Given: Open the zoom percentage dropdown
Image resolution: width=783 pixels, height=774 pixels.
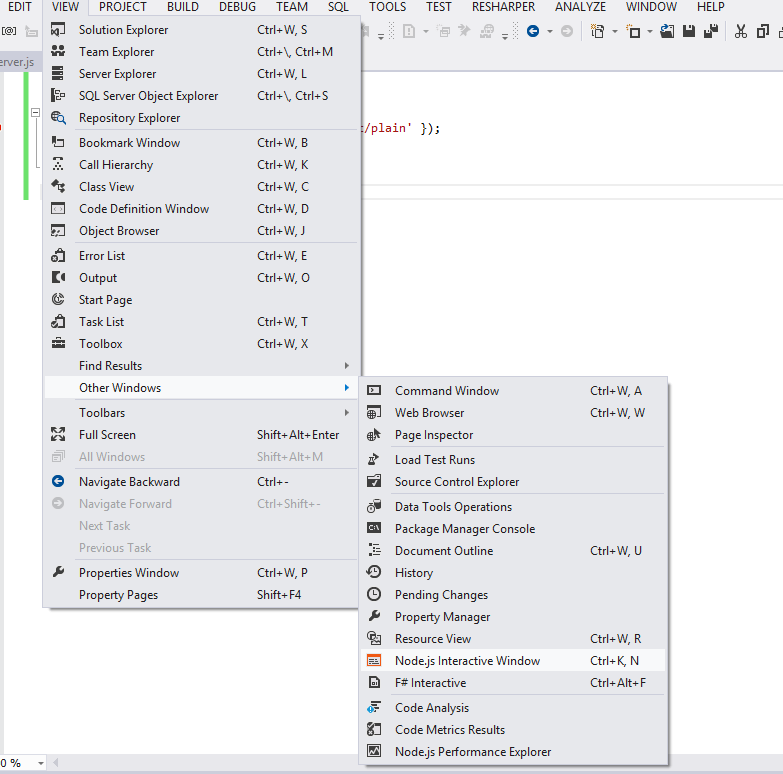Looking at the screenshot, I should (41, 763).
